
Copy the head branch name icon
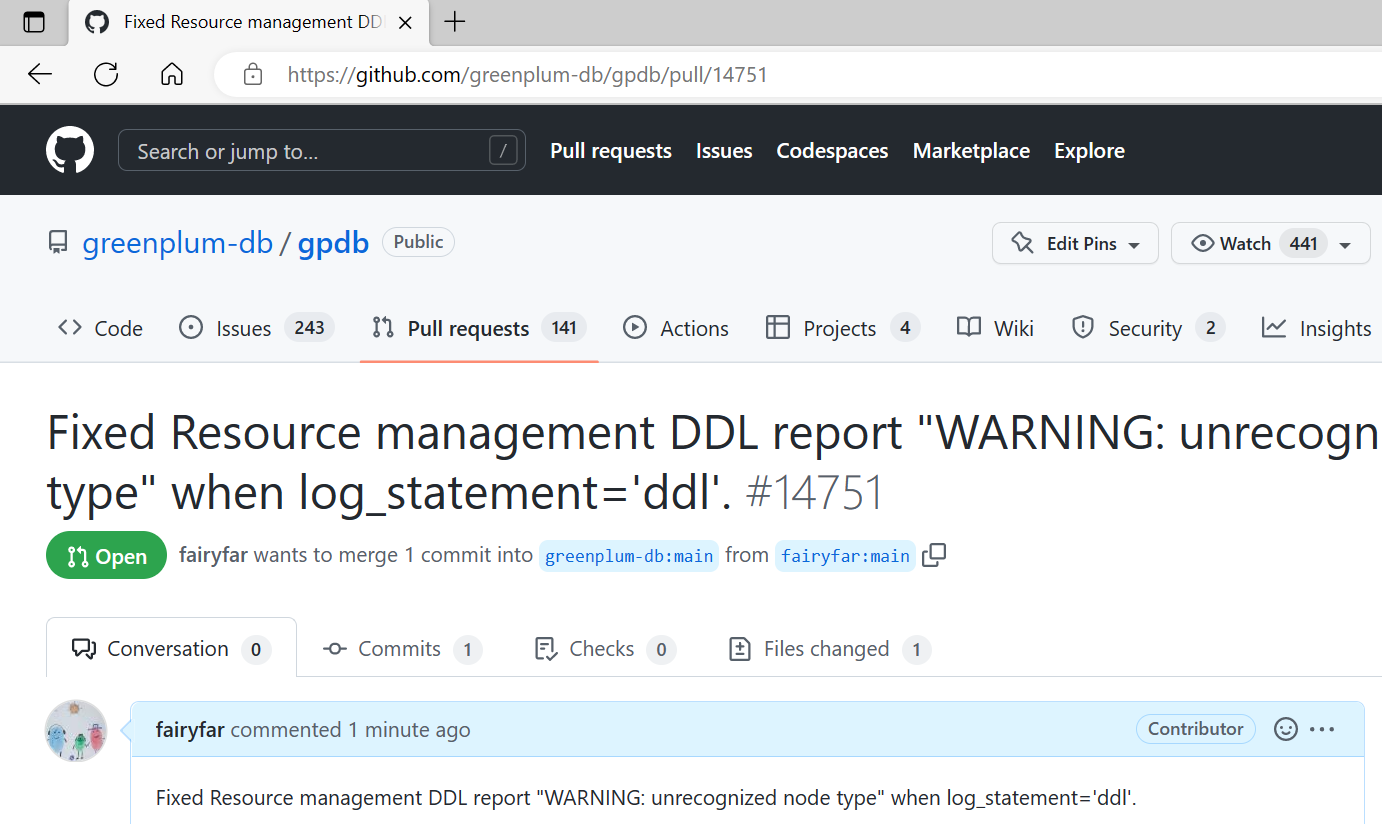934,556
